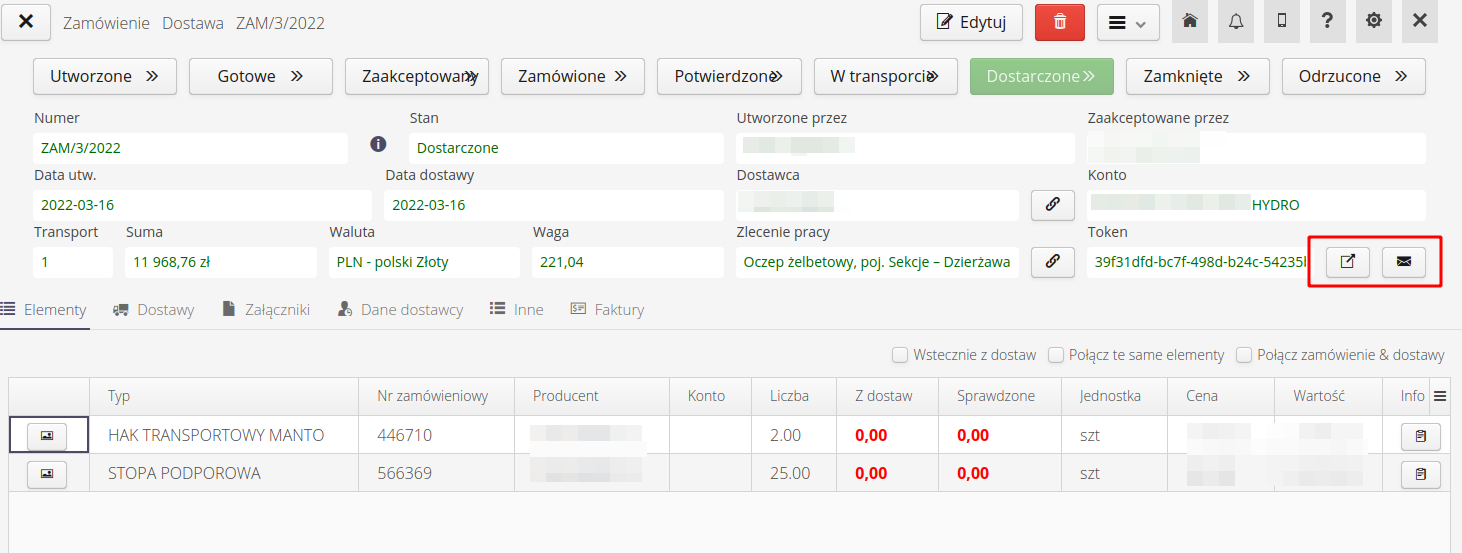Click the Waga field 221,04
The width and height of the screenshot is (1462, 553).
click(x=628, y=262)
